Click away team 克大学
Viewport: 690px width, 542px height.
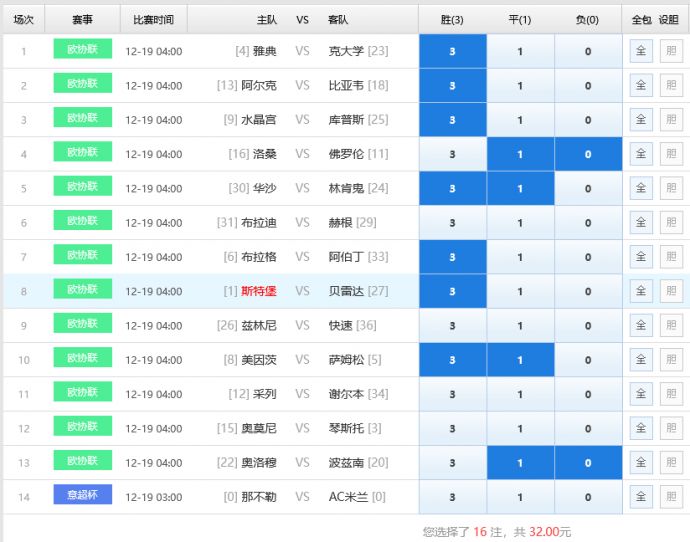click(x=346, y=51)
